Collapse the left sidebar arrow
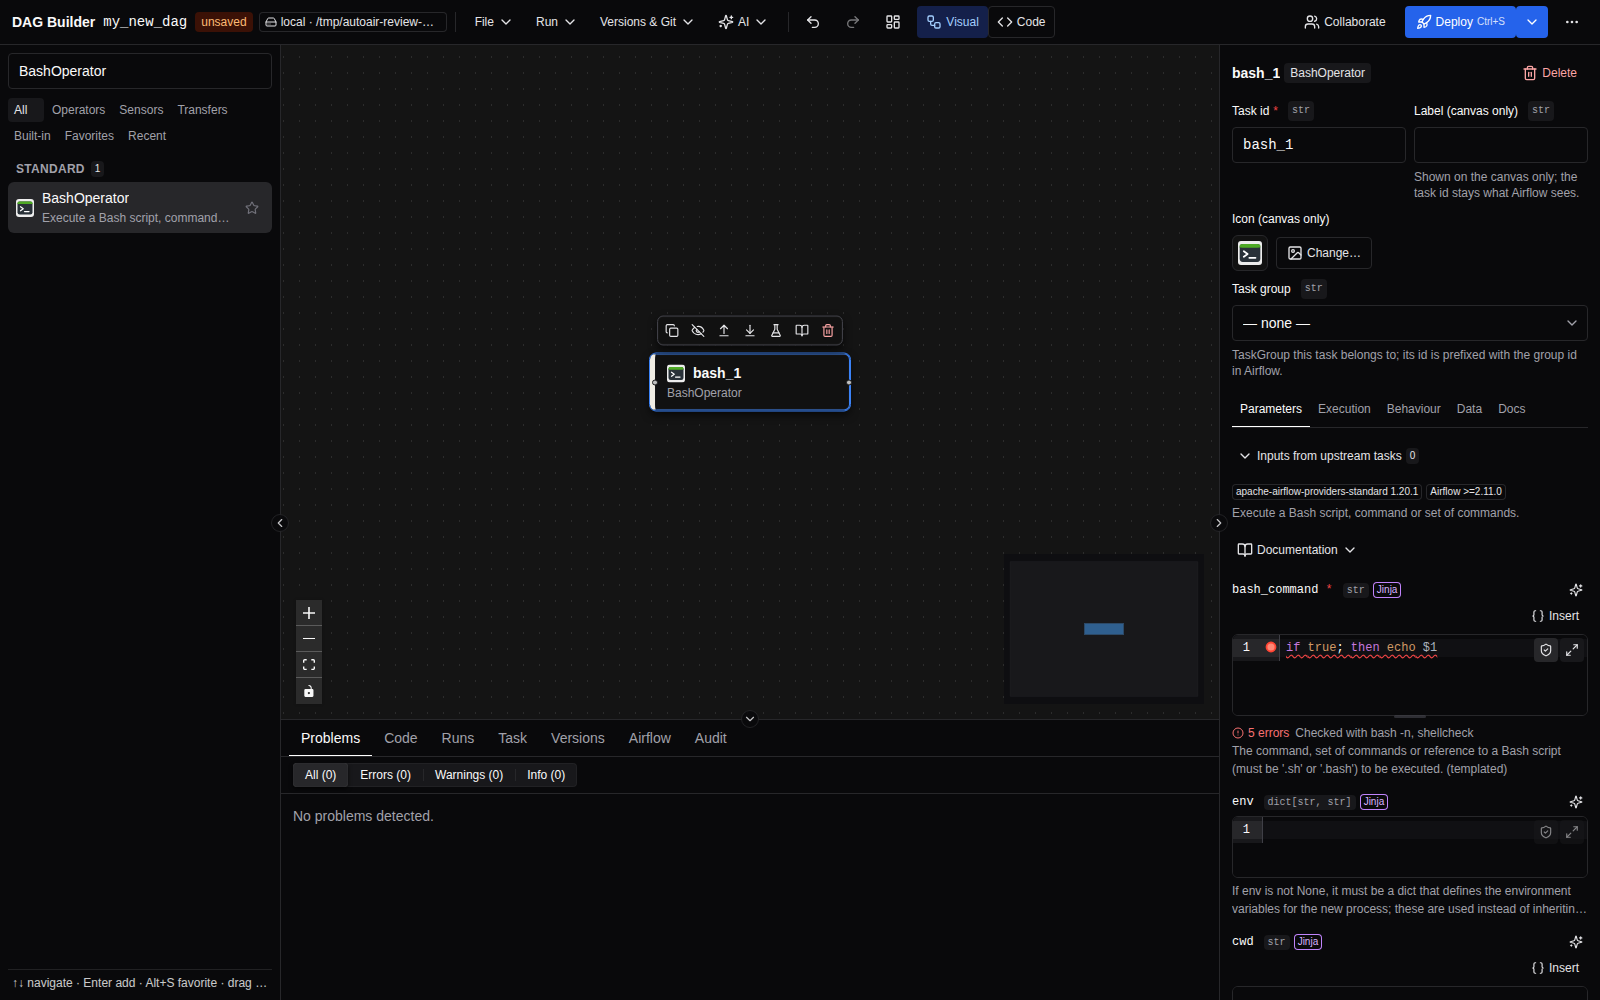This screenshot has height=1000, width=1600. pyautogui.click(x=280, y=523)
